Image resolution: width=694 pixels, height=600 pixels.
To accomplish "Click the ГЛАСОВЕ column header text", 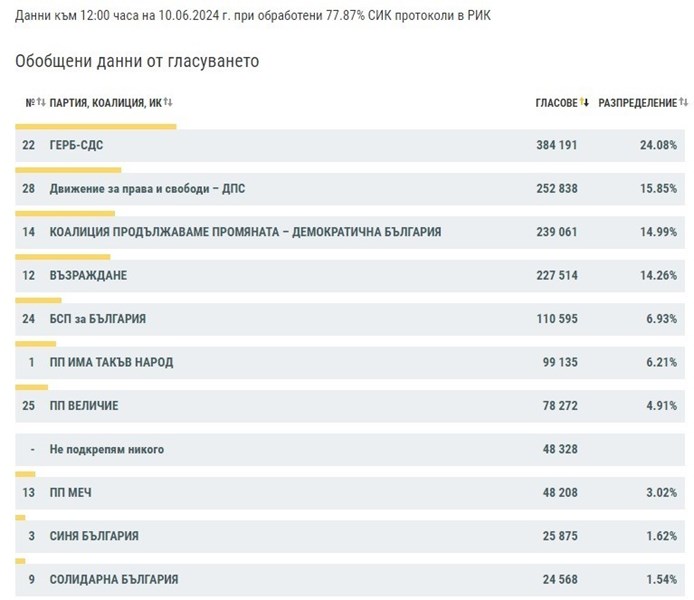I will (x=556, y=102).
